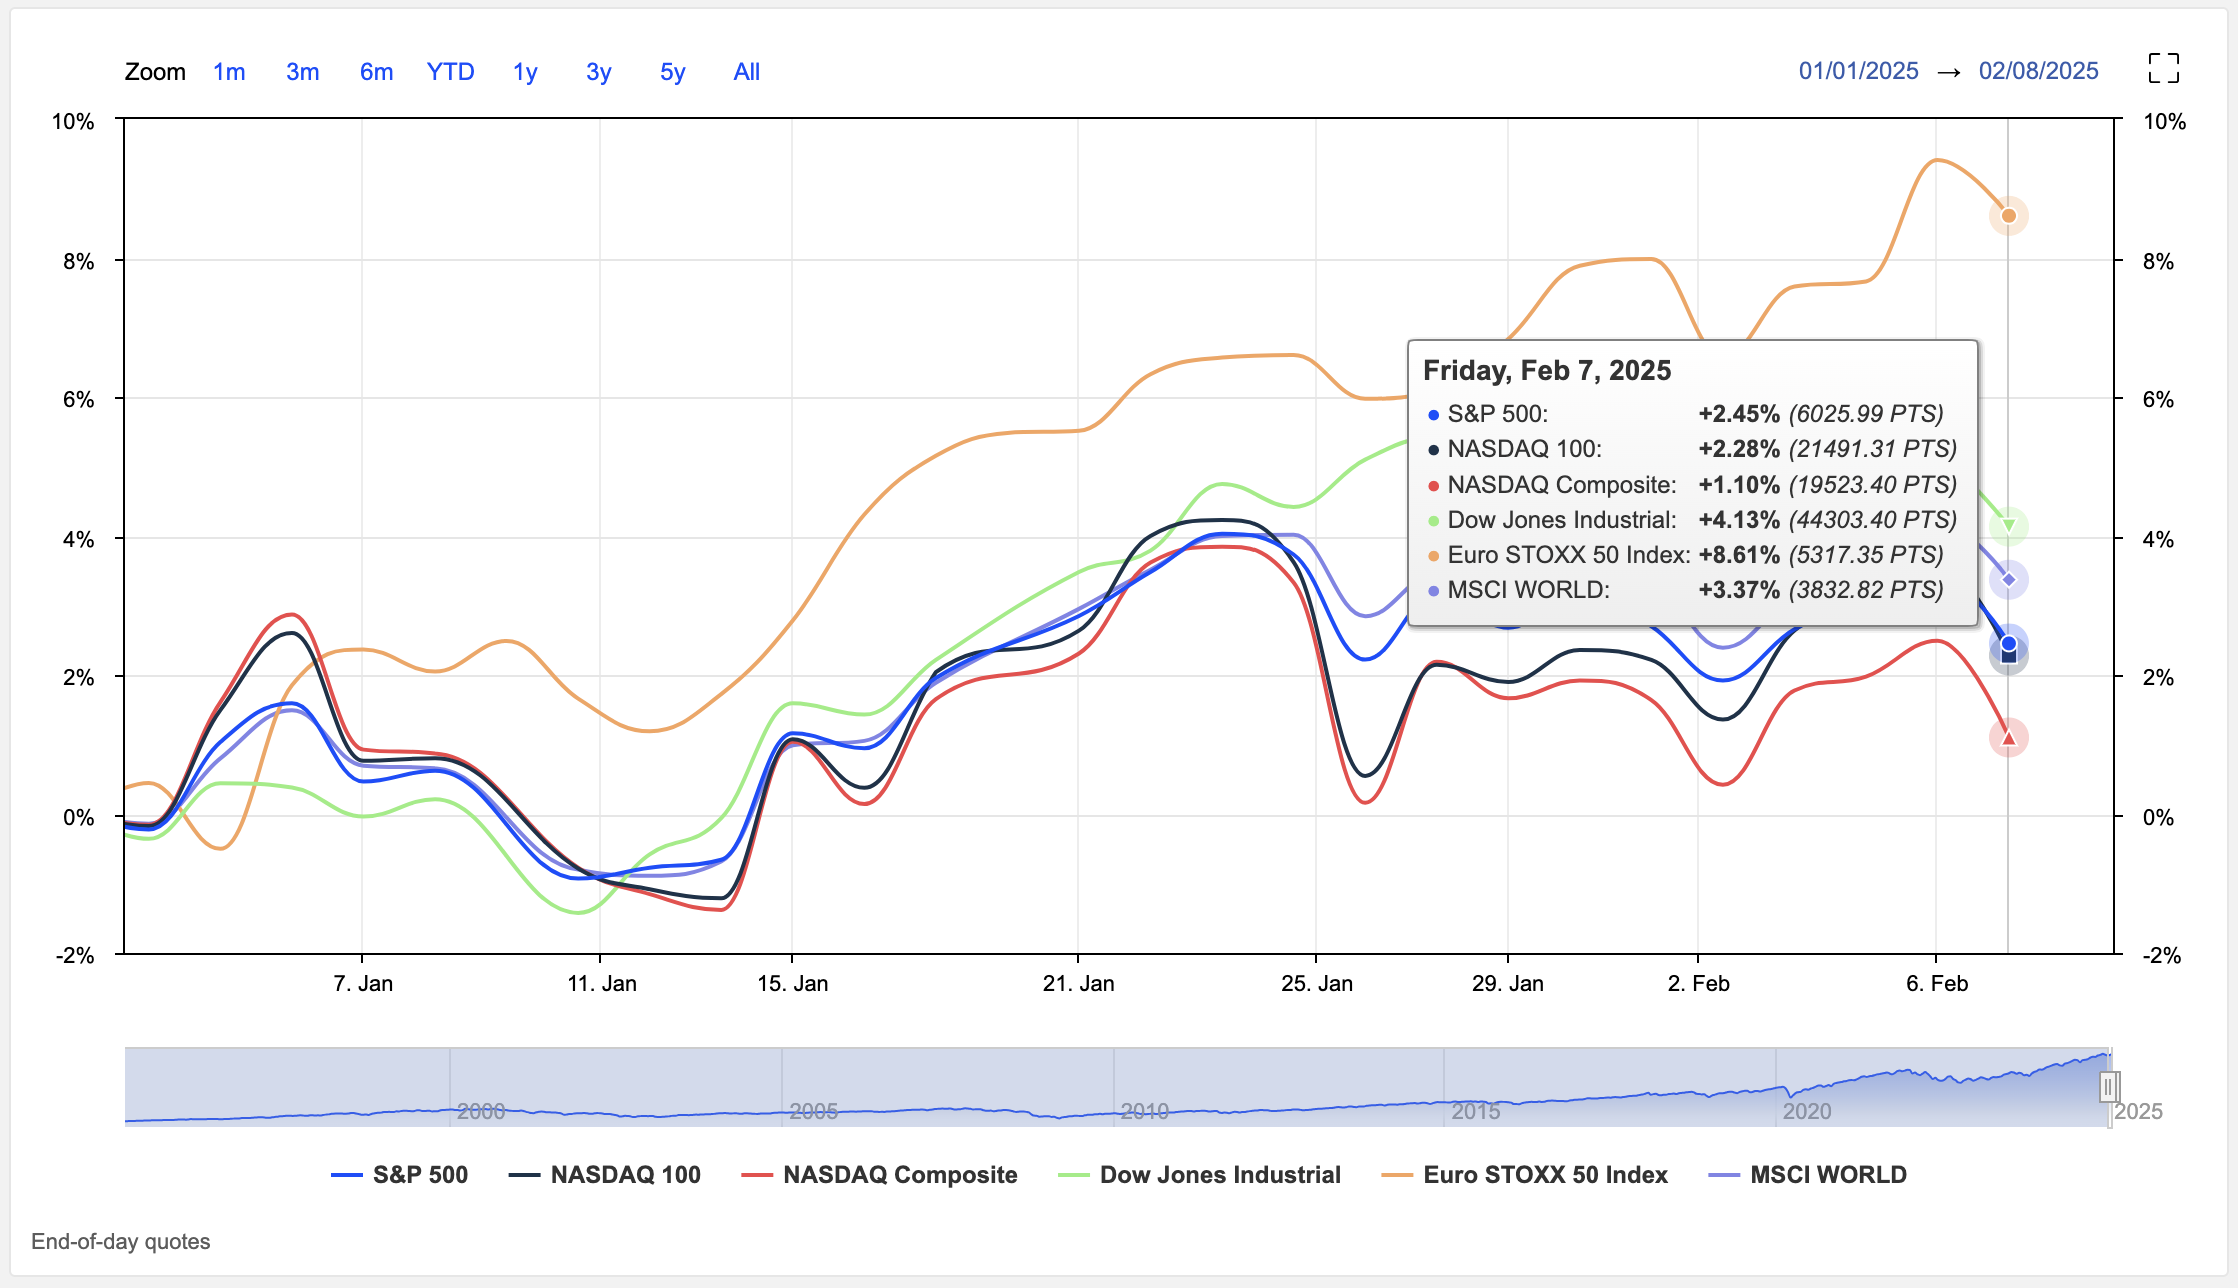Select the 6m zoom range
Screen dimensions: 2238x1288
coord(376,72)
